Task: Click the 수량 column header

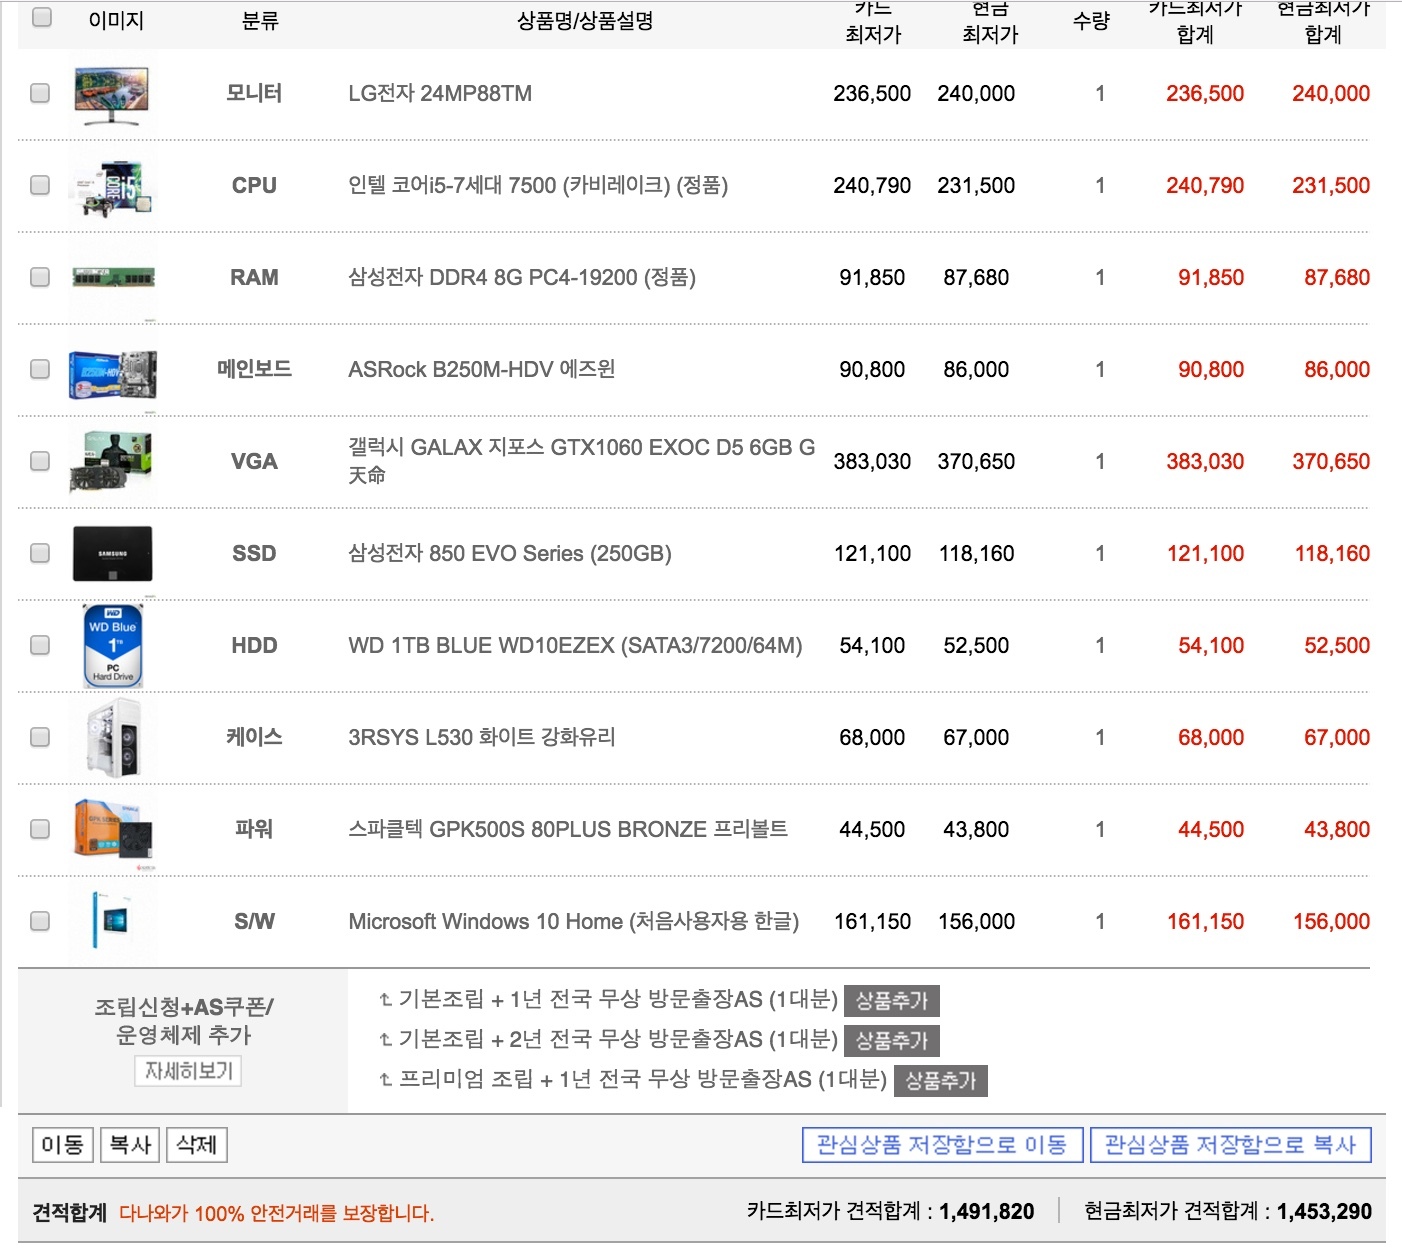Action: 1092,21
